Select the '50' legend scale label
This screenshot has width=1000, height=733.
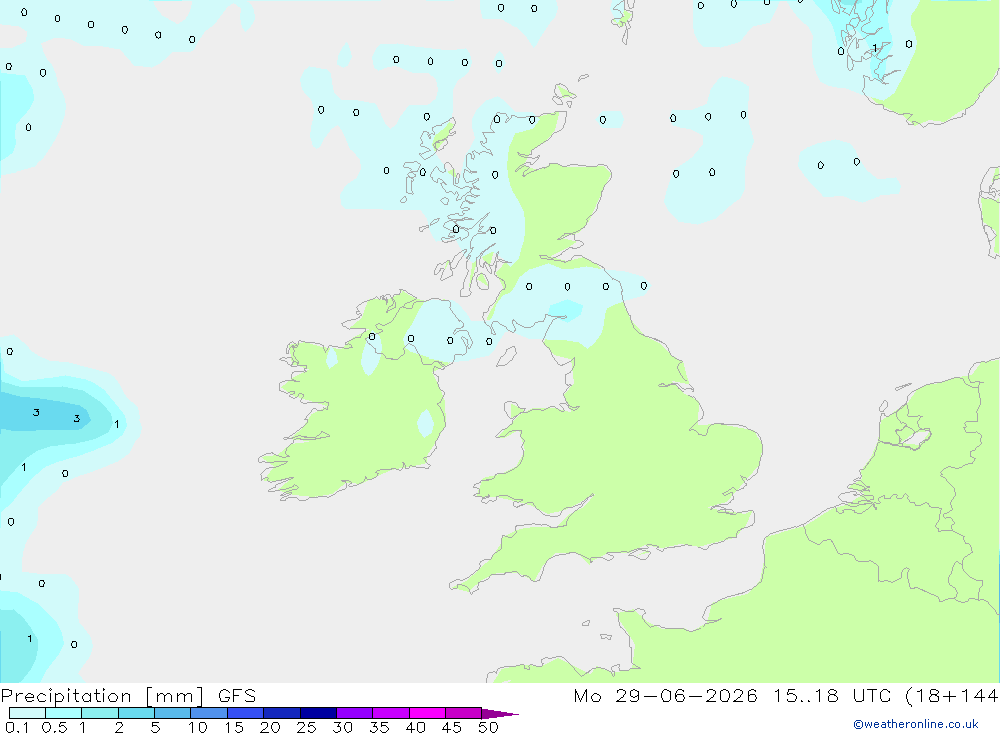click(488, 727)
